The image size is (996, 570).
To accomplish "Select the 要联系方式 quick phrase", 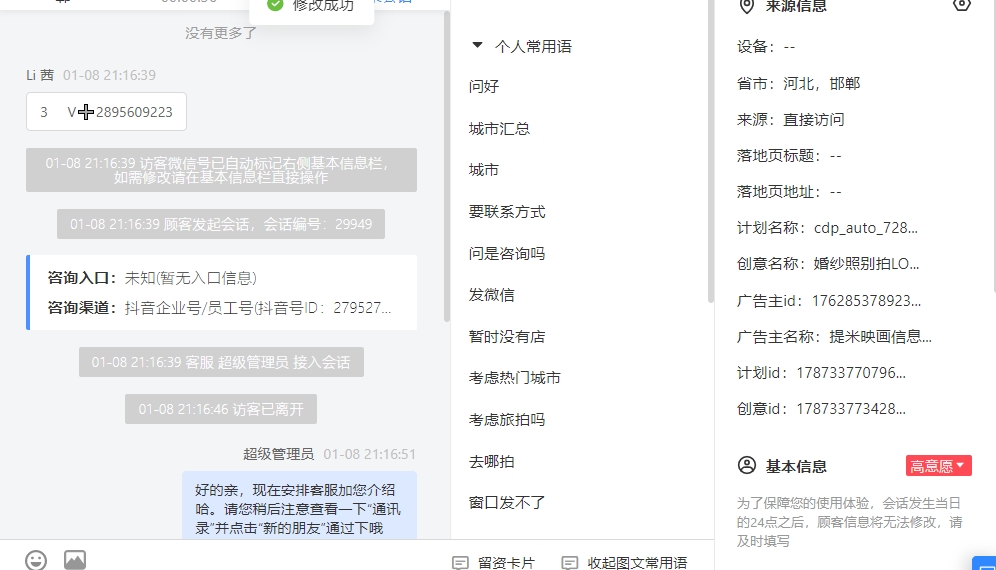I will pos(507,212).
